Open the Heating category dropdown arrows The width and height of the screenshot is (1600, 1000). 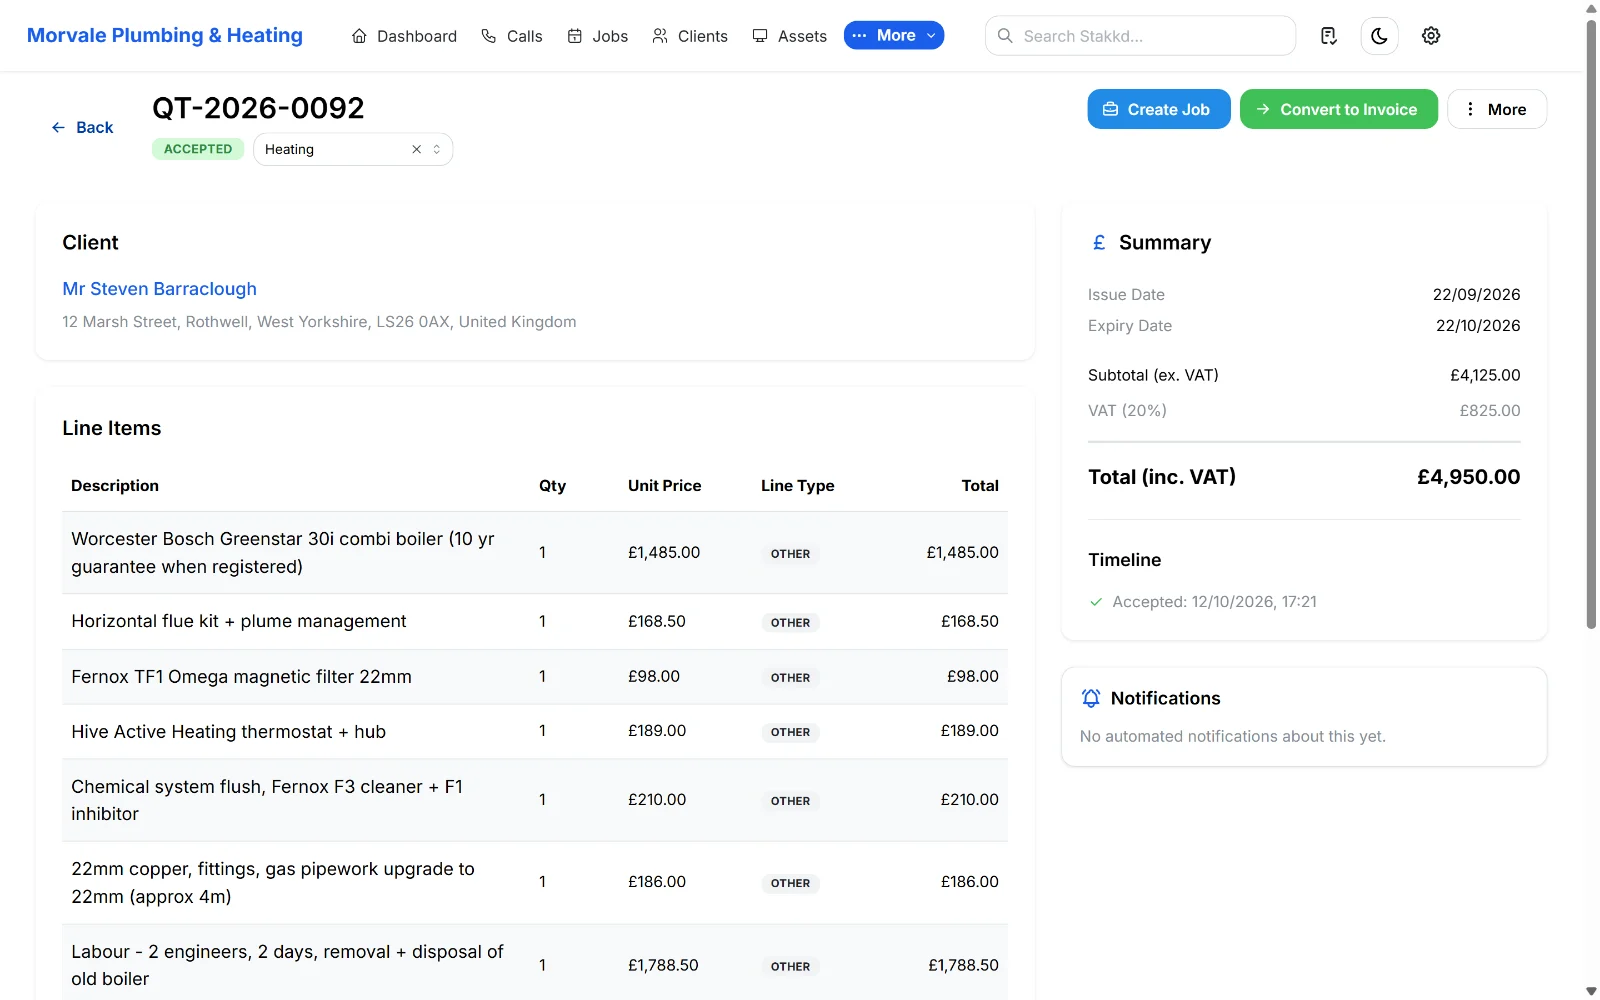(x=437, y=149)
